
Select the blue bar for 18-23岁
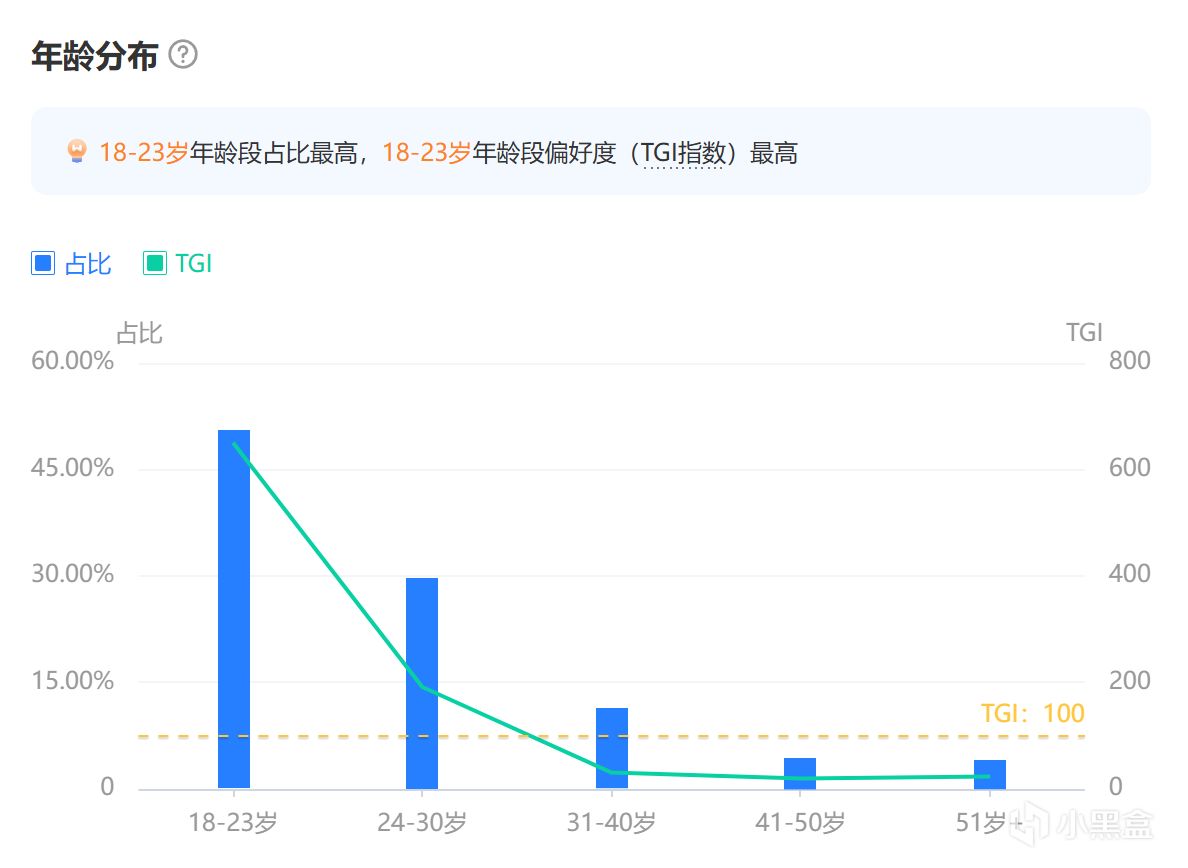click(234, 608)
